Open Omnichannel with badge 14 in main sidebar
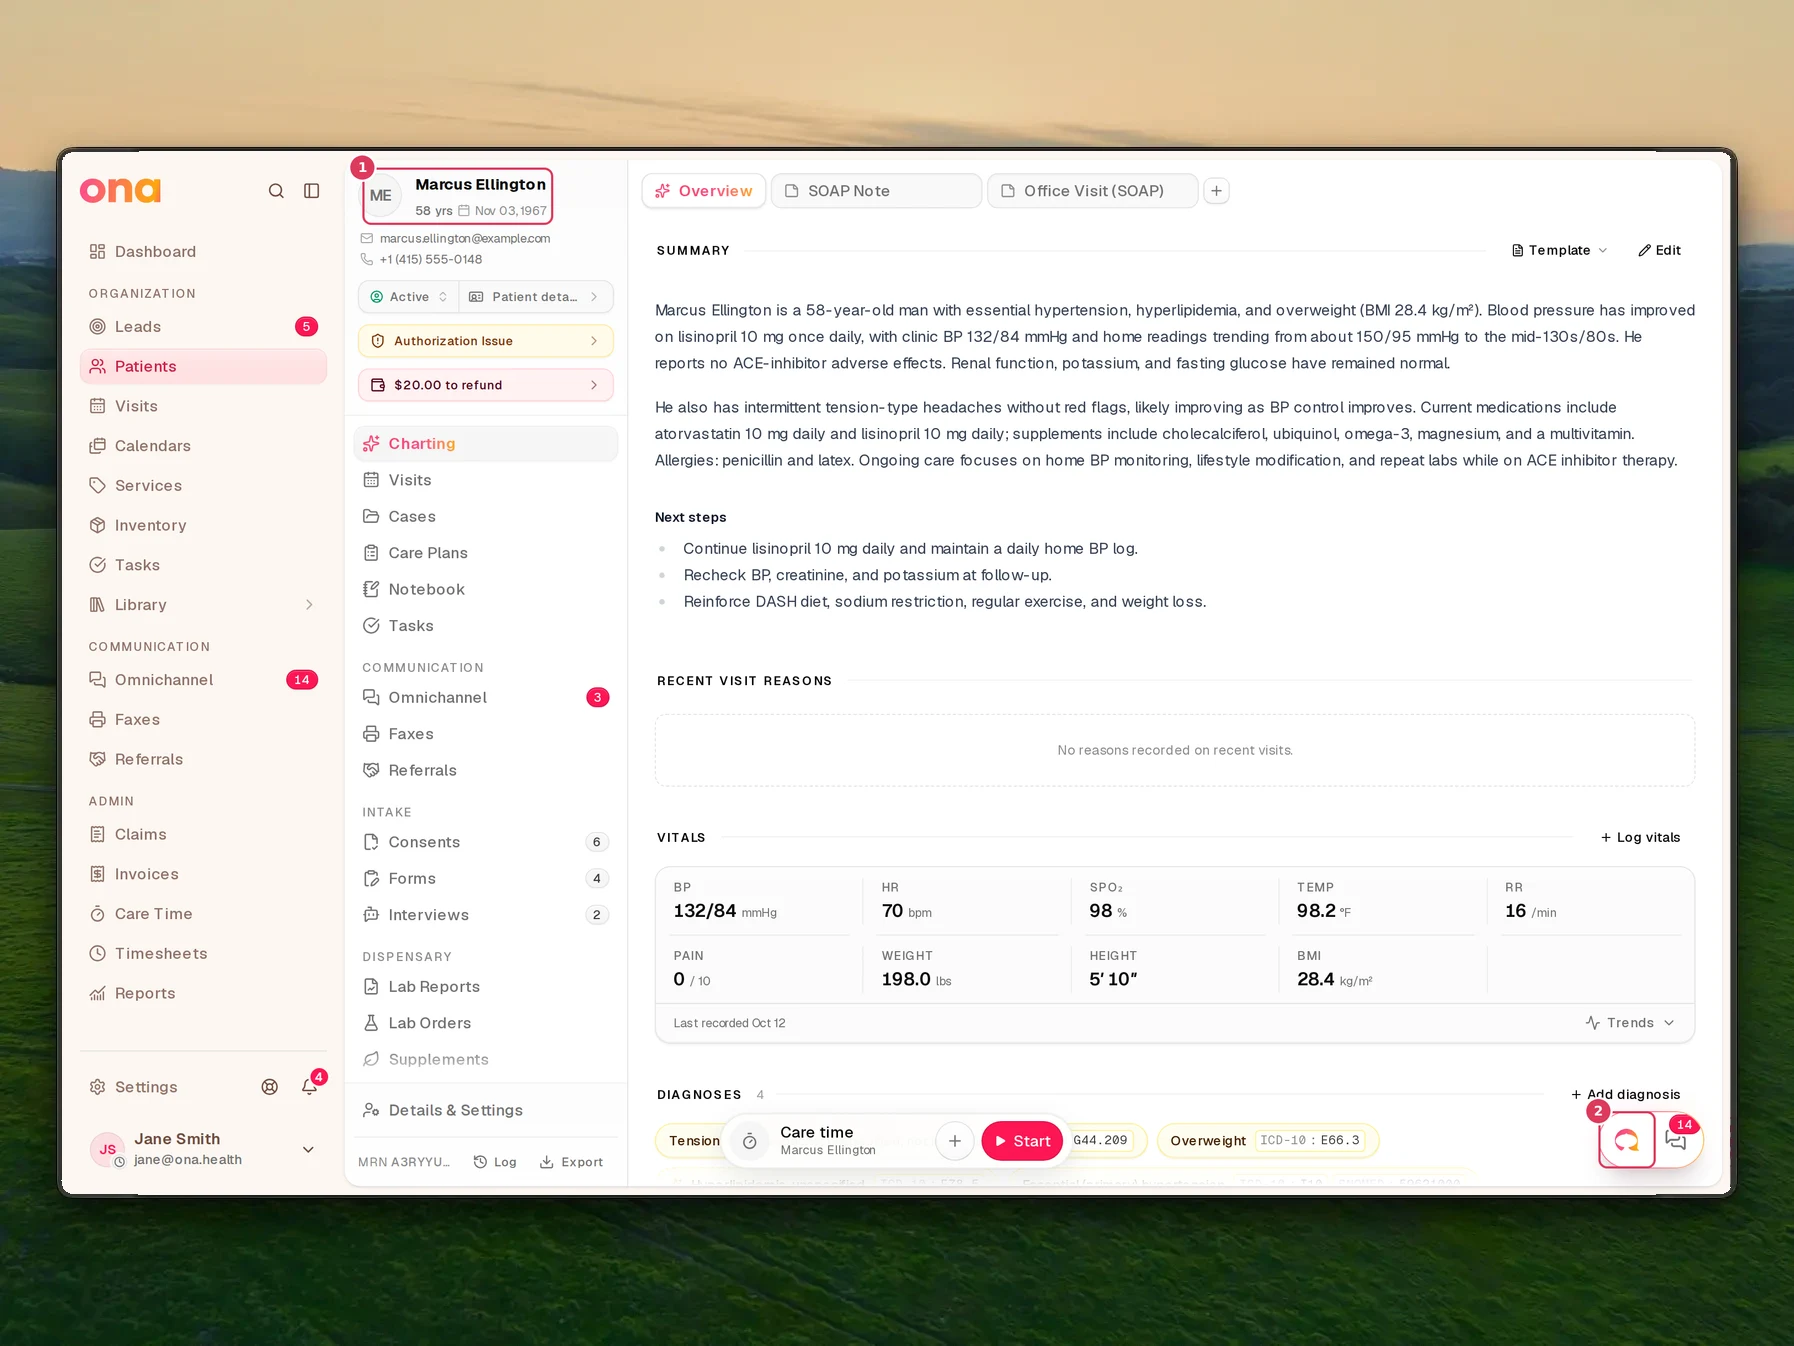Screen dimensions: 1794x1346 pos(203,680)
